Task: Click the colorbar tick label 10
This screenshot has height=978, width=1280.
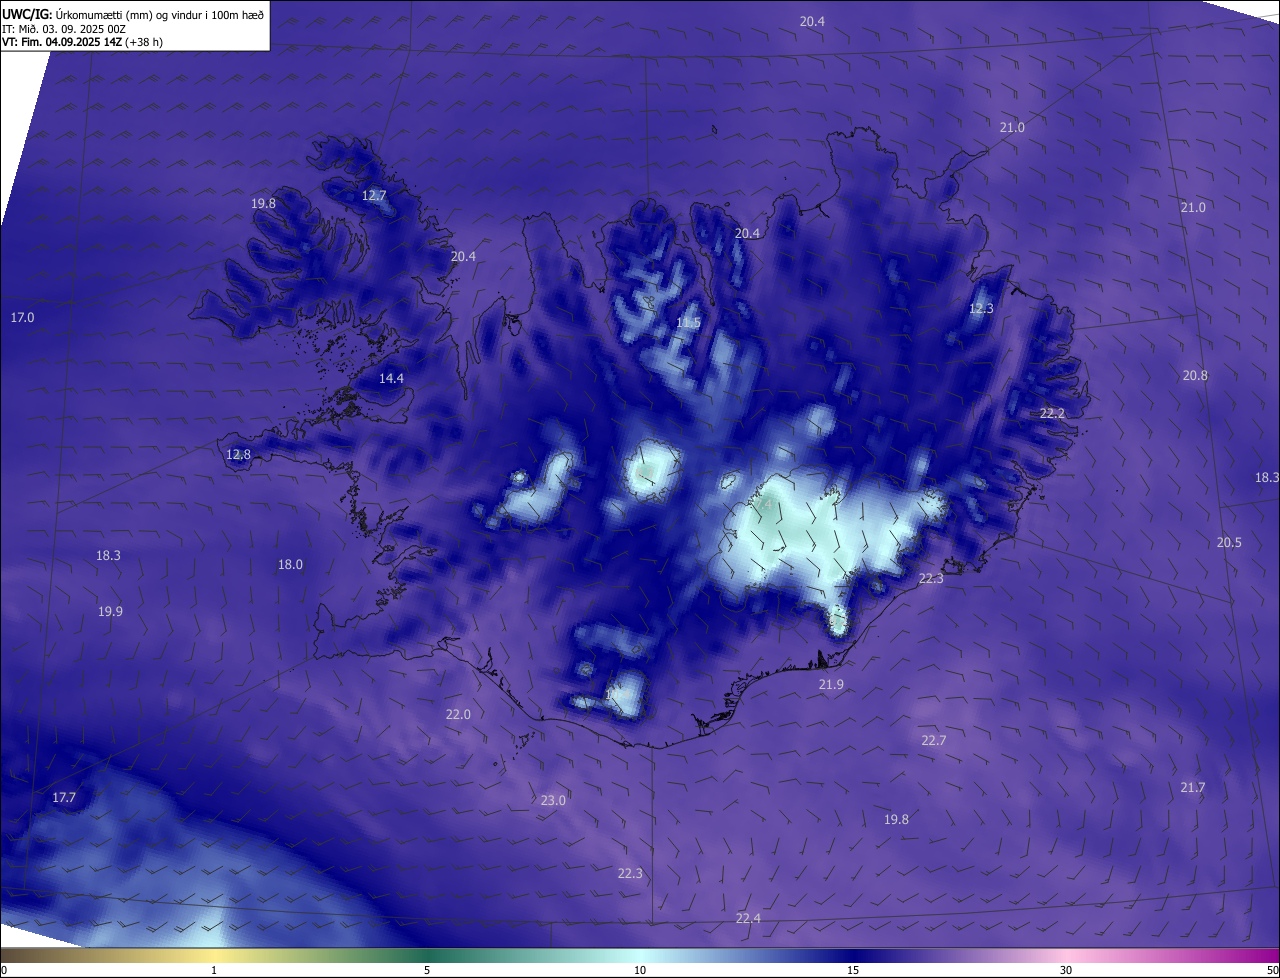Action: coord(640,970)
